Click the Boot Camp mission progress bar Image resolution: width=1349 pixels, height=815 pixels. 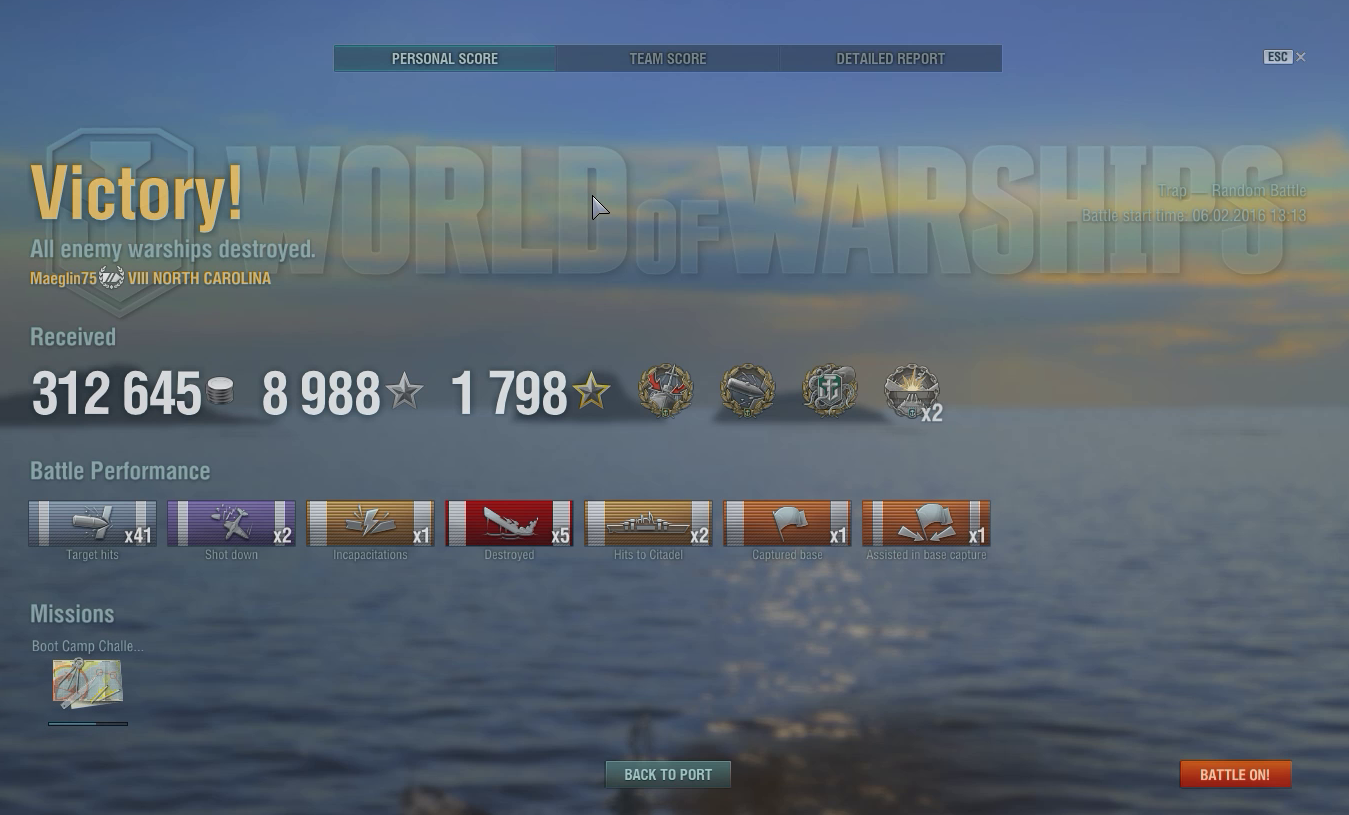(88, 723)
